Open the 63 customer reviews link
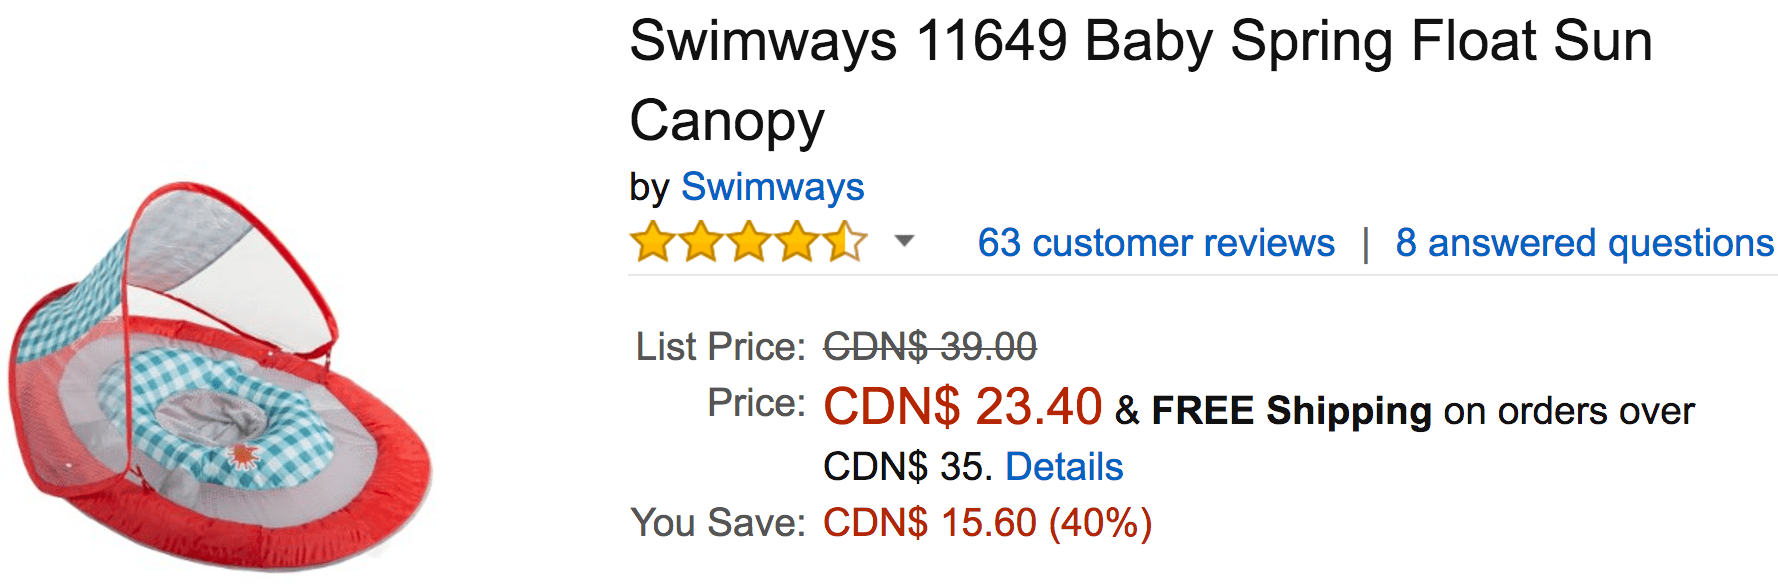The image size is (1778, 584). pyautogui.click(x=1156, y=243)
